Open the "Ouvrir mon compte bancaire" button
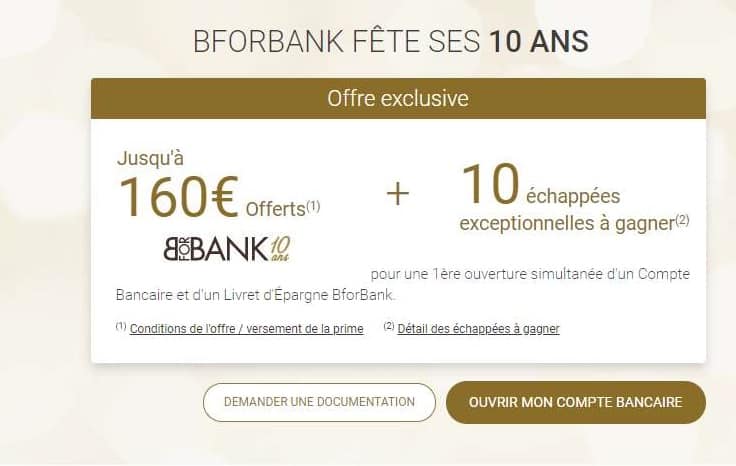Image resolution: width=736 pixels, height=466 pixels. [575, 402]
